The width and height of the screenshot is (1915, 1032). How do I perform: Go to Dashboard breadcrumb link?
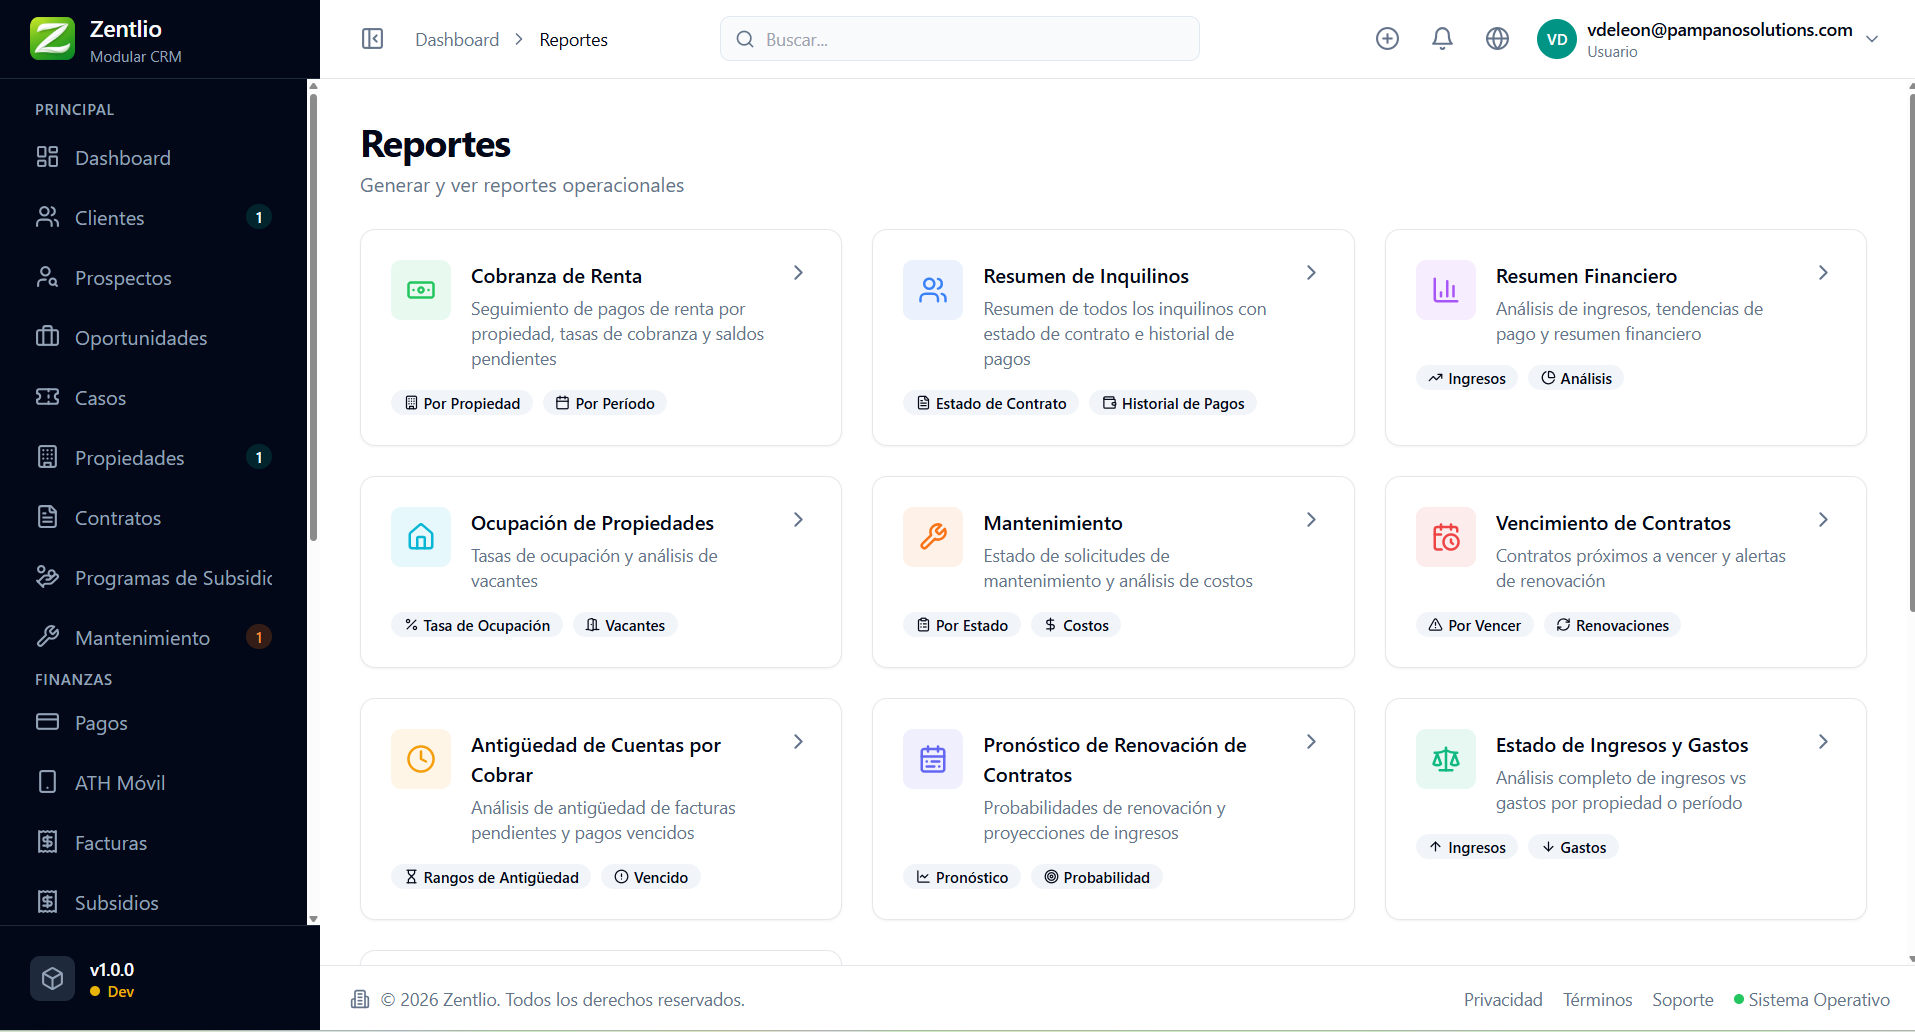click(x=457, y=40)
